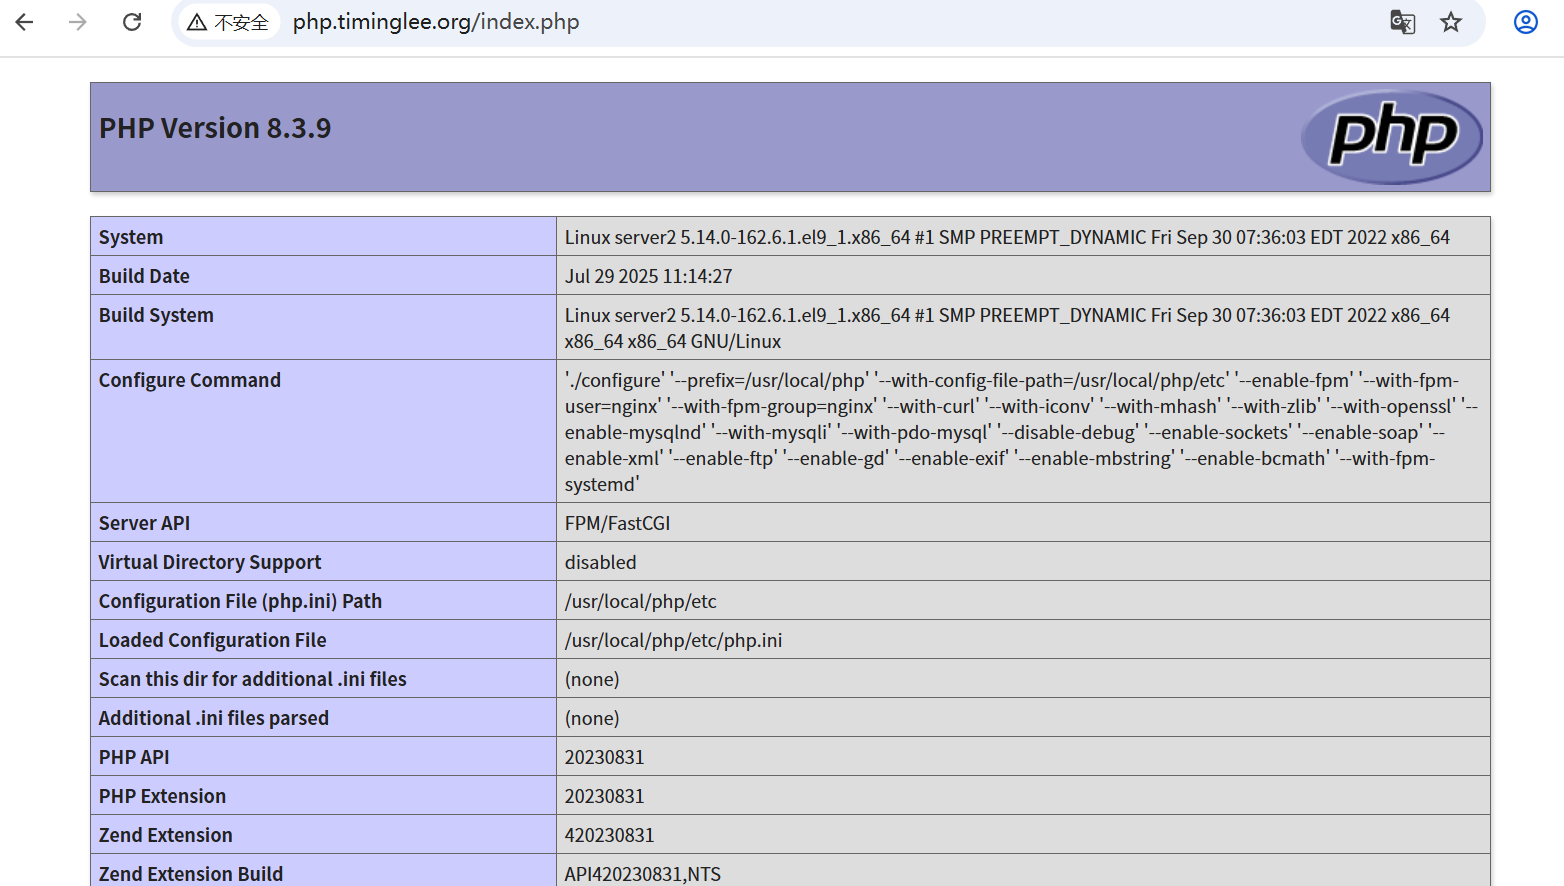The image size is (1564, 886).
Task: Click the configure command value text
Action: [1021, 432]
